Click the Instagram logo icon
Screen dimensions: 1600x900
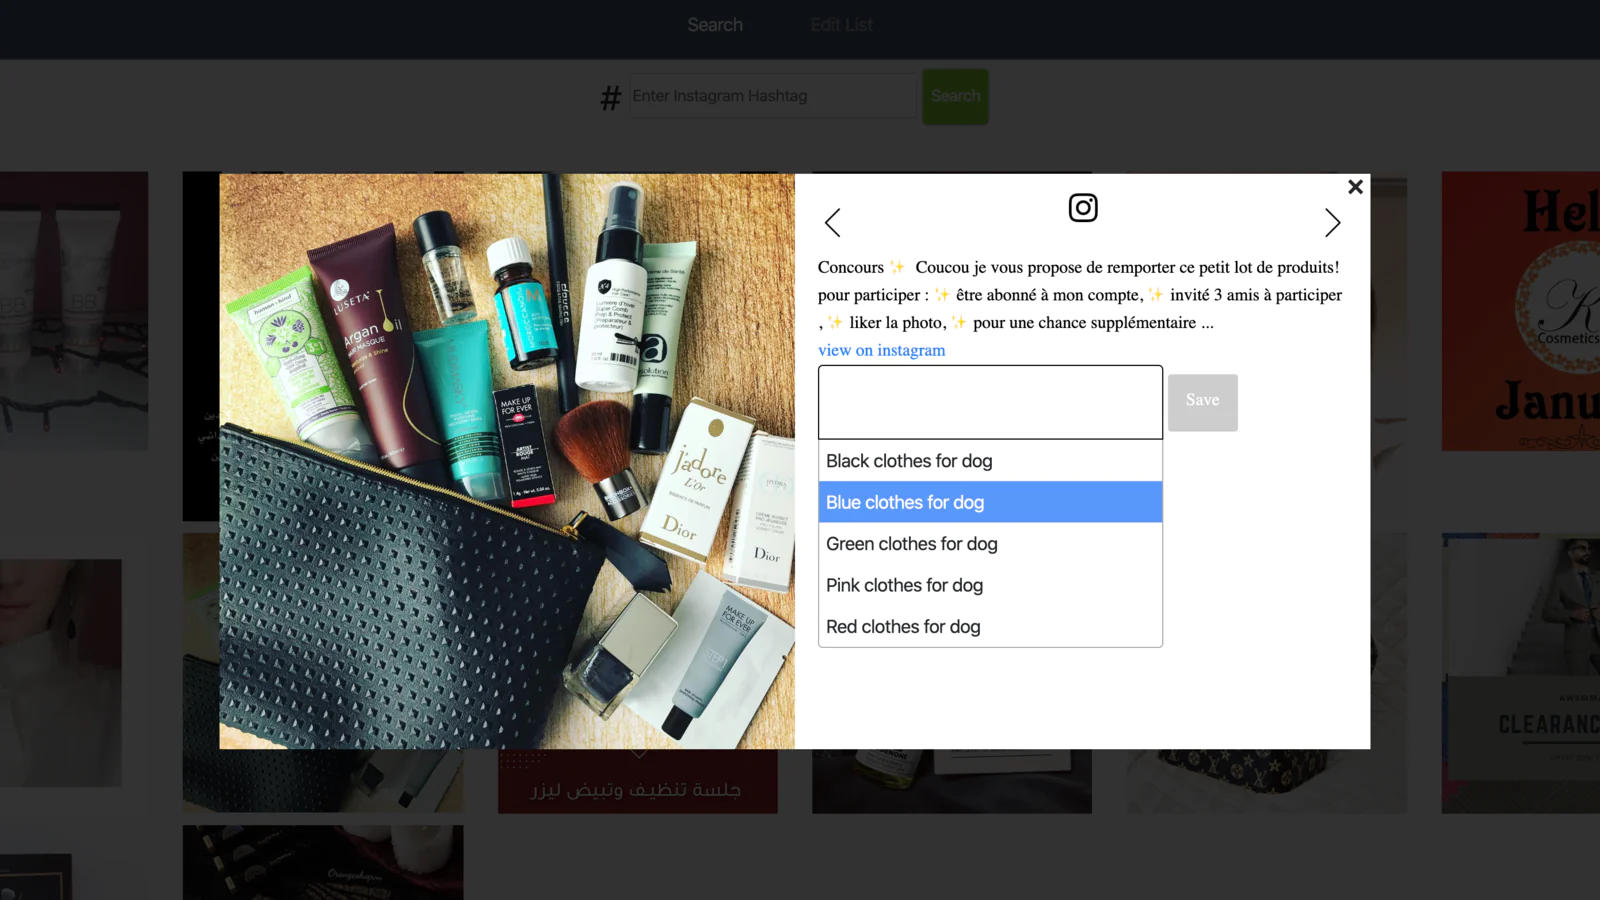[1083, 208]
